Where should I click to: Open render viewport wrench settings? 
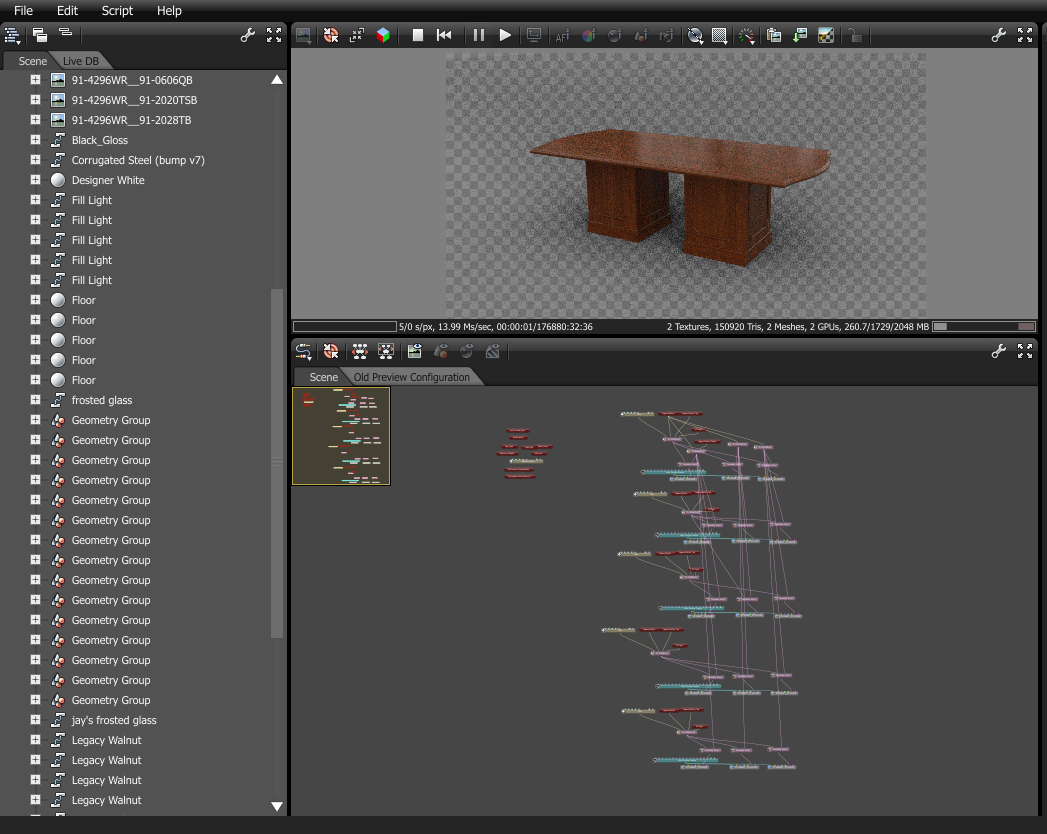tap(998, 35)
